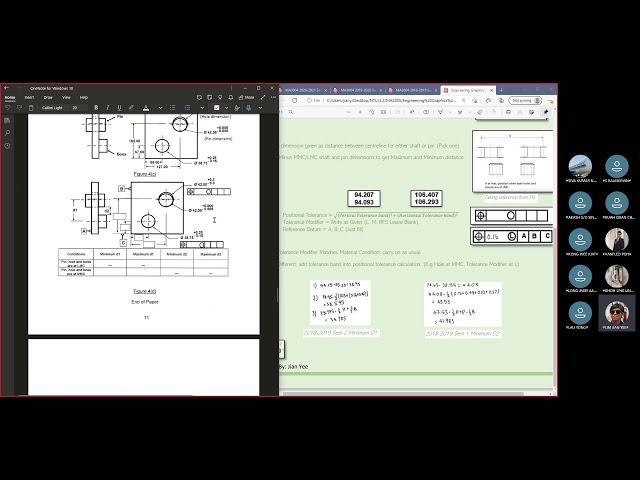
Task: Click the 'Taking reference from Pin' caption
Action: point(510,197)
